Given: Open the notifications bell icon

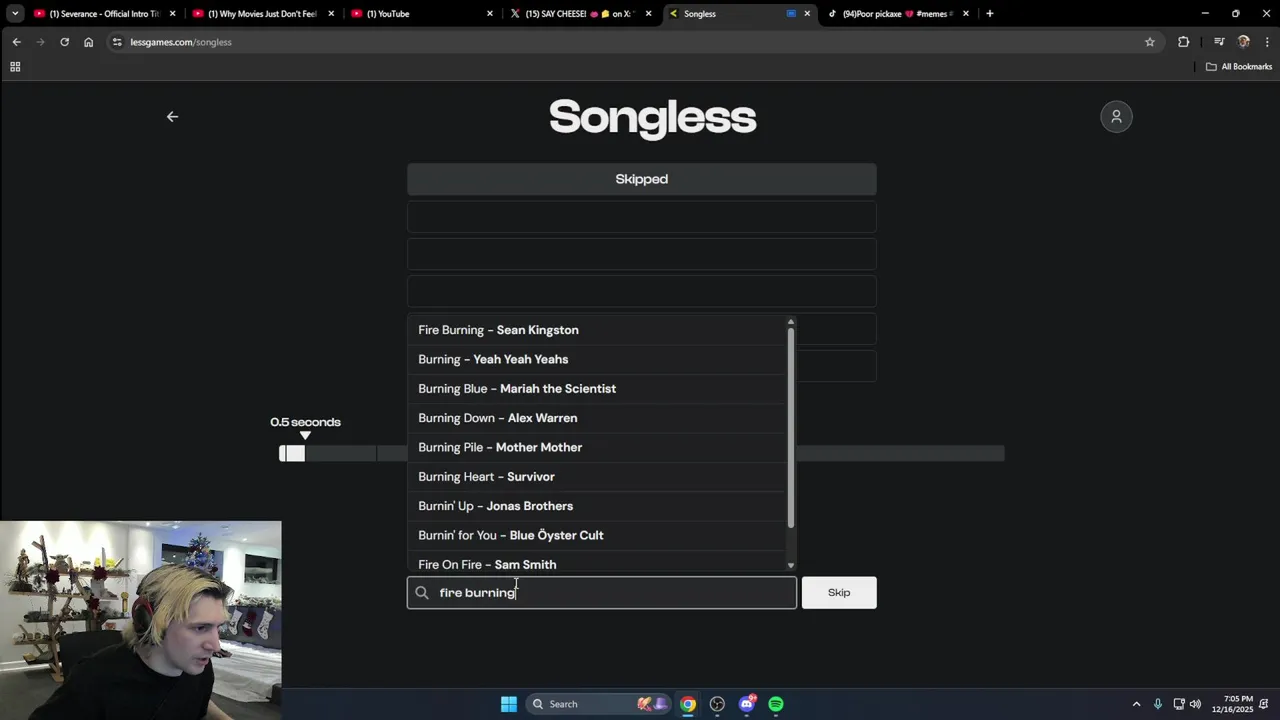Looking at the screenshot, I should (1265, 704).
